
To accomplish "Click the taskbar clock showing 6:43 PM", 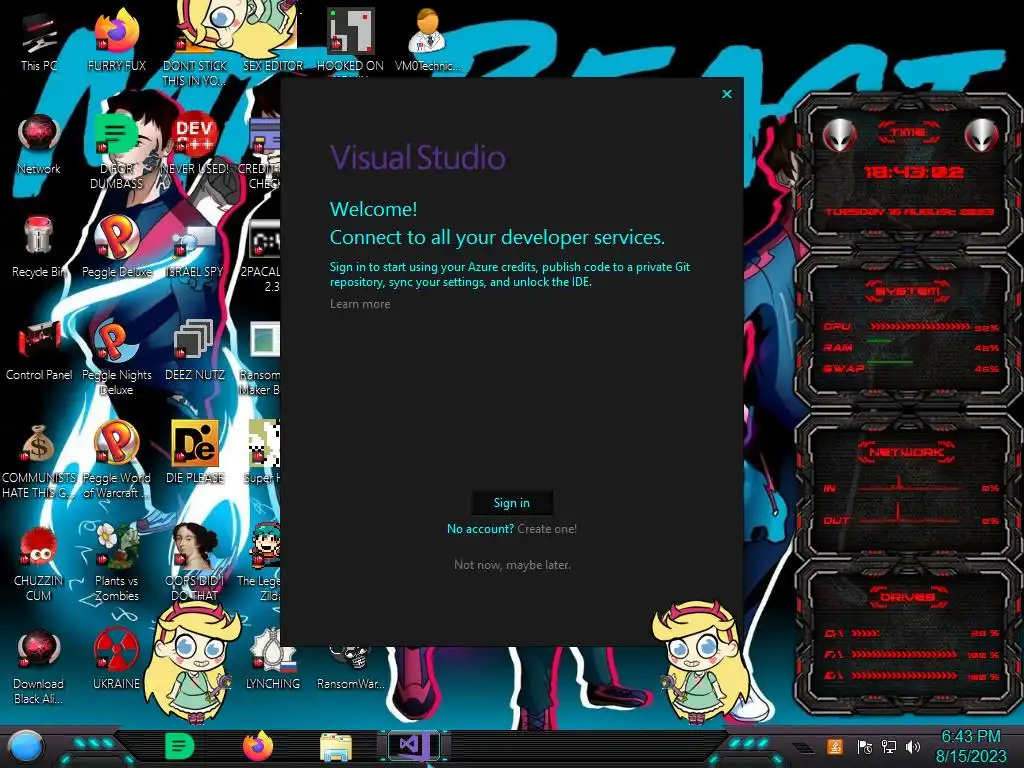I will pyautogui.click(x=971, y=746).
